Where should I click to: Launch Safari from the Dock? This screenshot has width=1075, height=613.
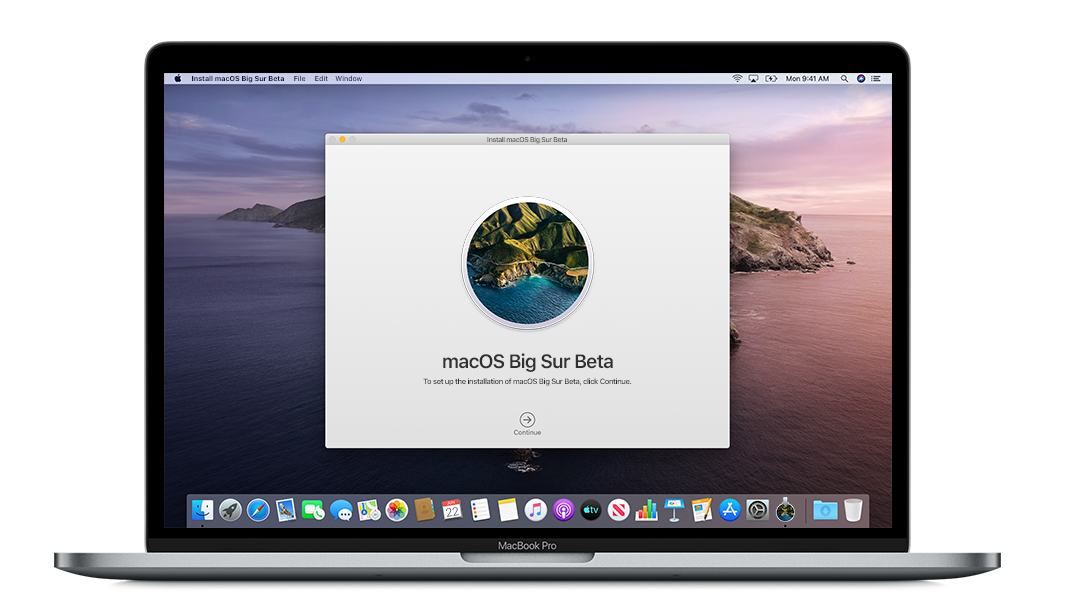pyautogui.click(x=258, y=510)
